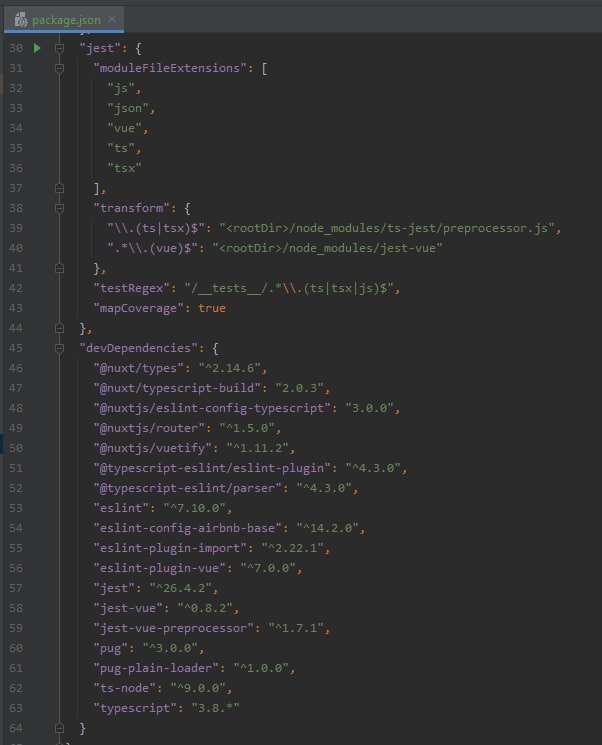This screenshot has height=745, width=602.
Task: Click line number 43 in the gutter
Action: (16, 308)
